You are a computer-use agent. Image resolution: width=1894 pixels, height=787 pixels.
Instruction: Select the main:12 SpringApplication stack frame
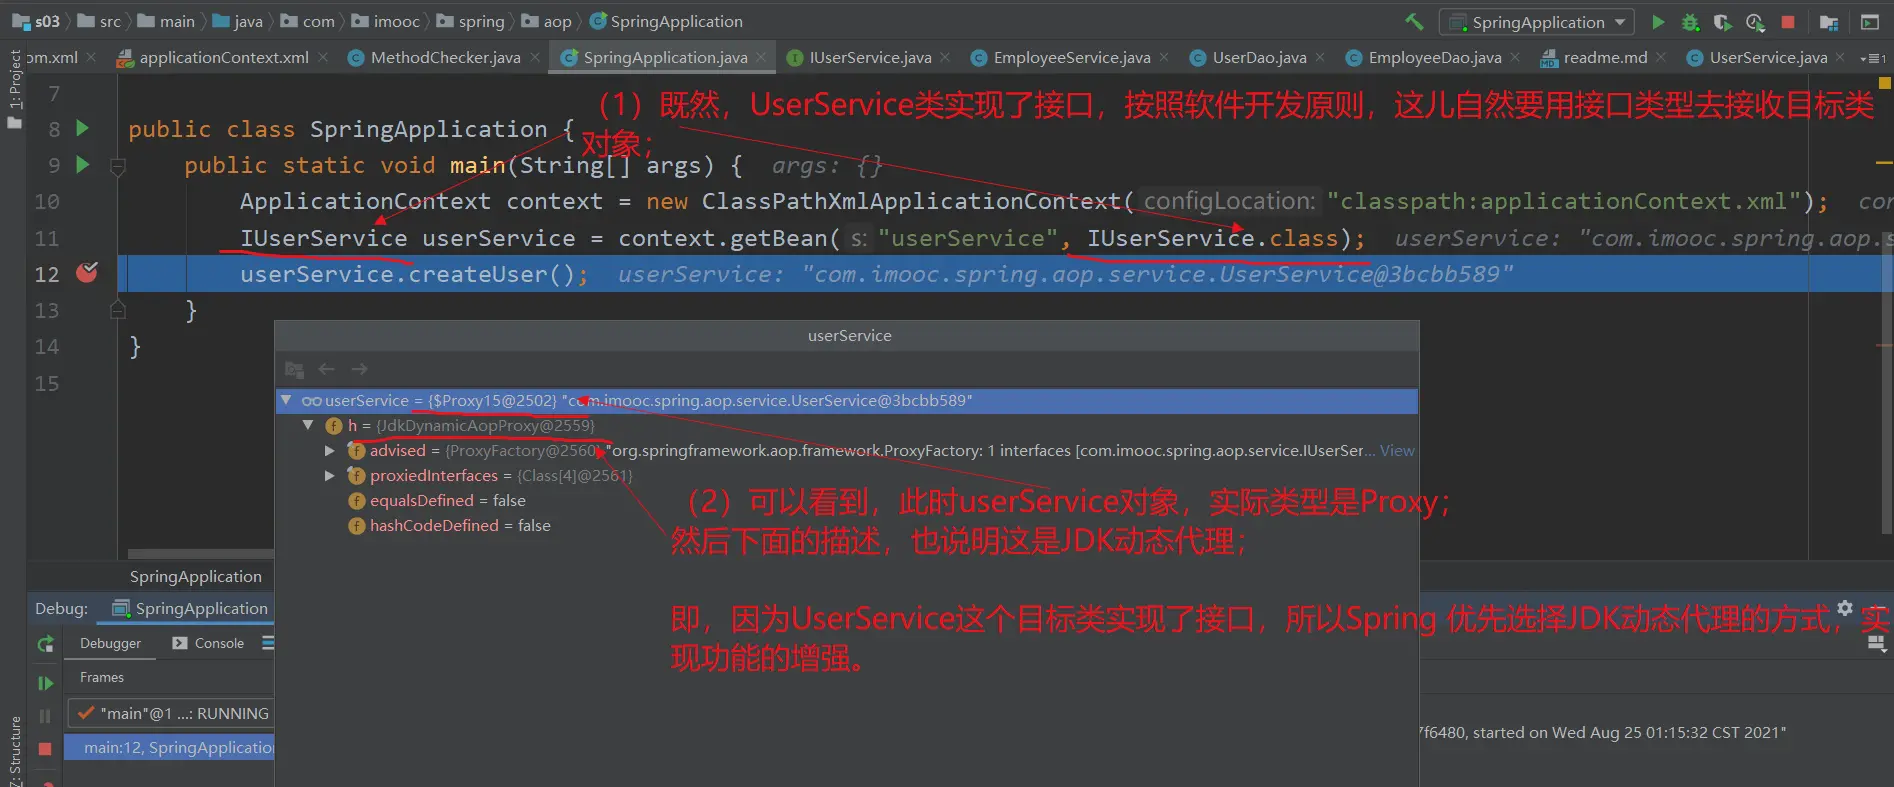[169, 747]
